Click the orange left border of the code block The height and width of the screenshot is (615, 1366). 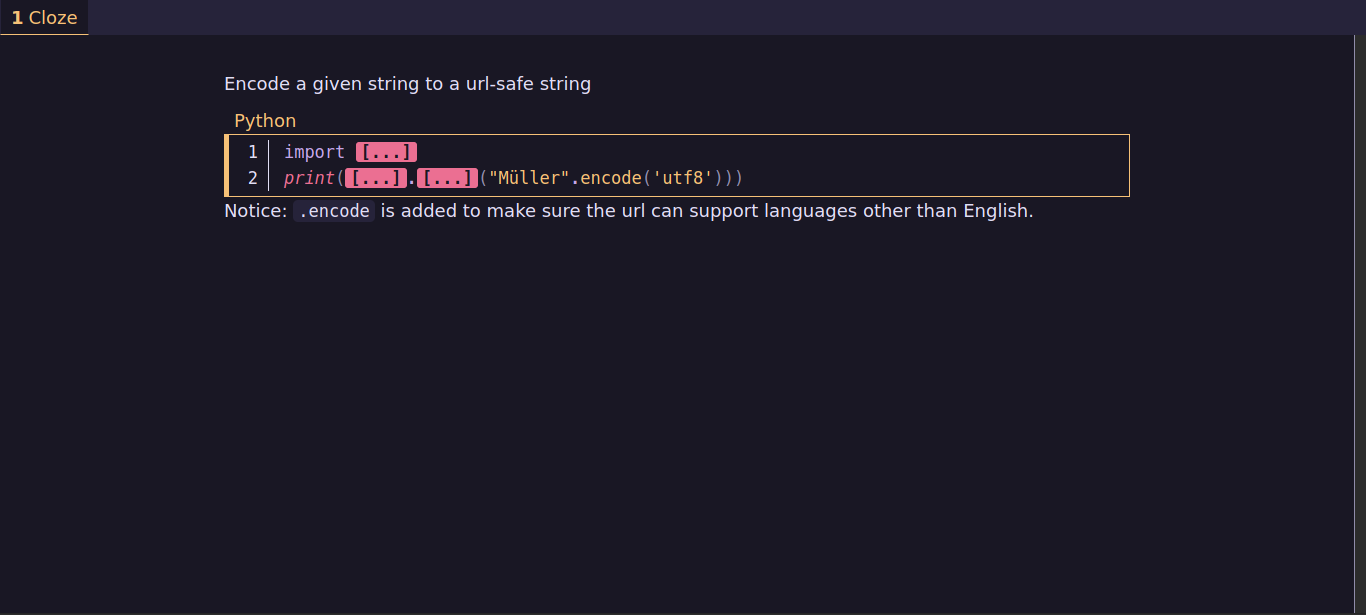pyautogui.click(x=227, y=165)
